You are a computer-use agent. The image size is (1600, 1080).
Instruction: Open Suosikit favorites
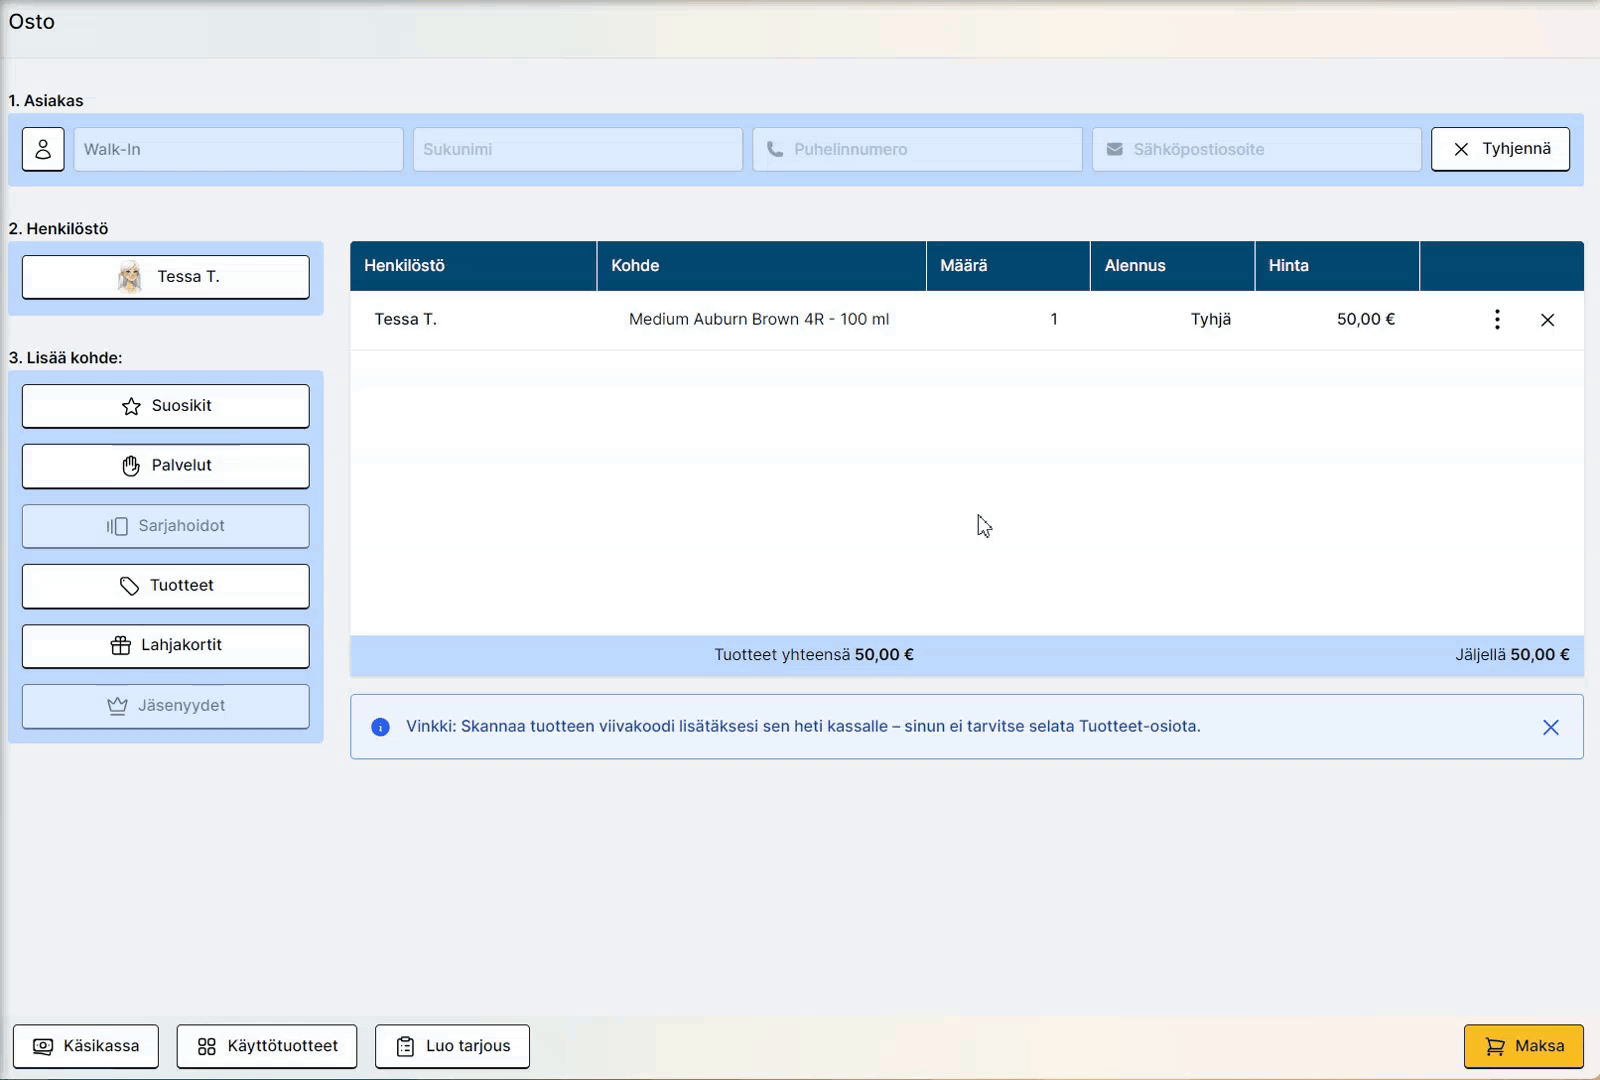166,406
